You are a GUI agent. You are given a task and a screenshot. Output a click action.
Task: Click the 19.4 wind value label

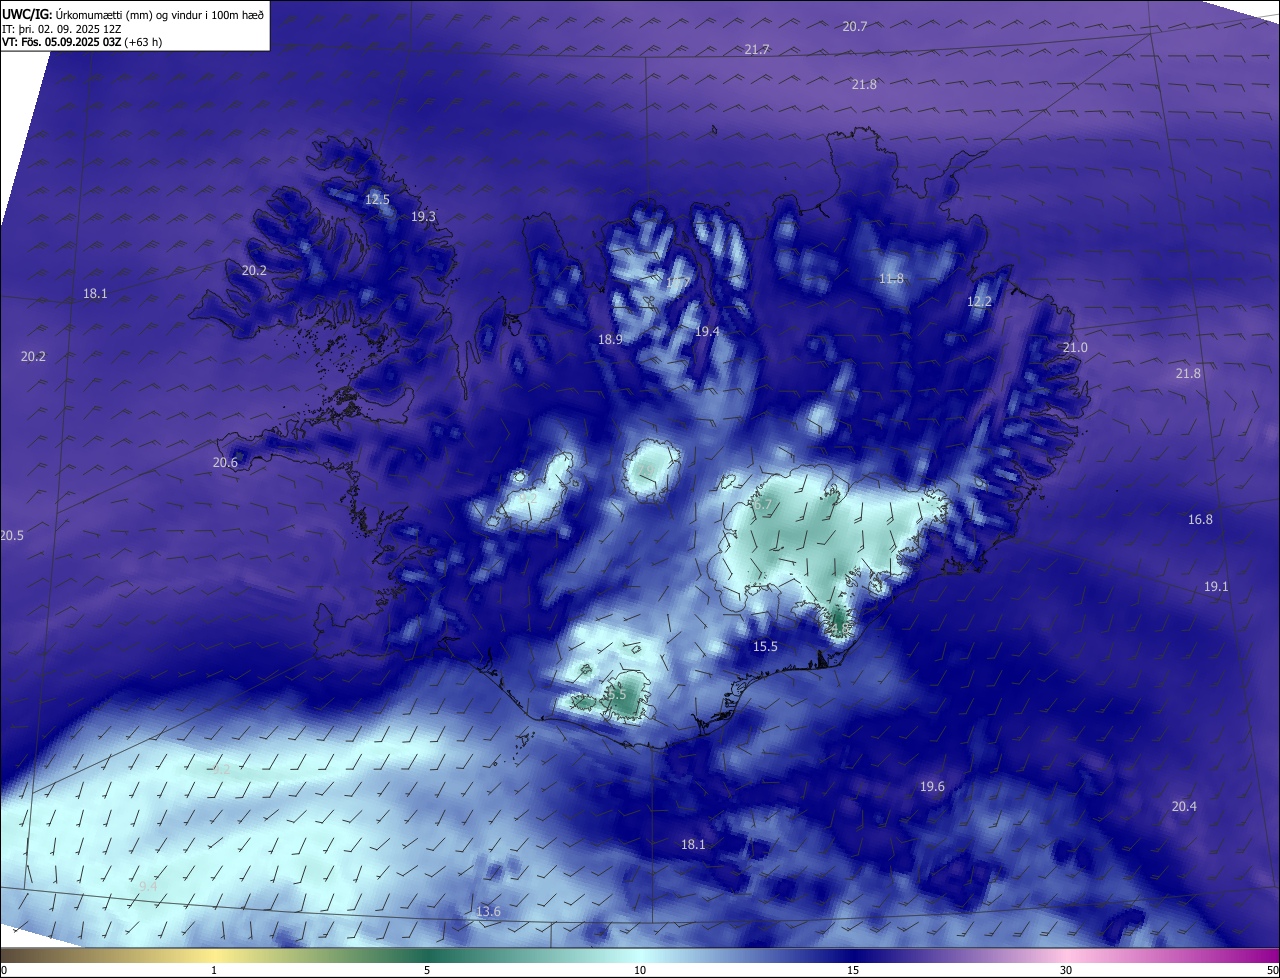tap(707, 331)
